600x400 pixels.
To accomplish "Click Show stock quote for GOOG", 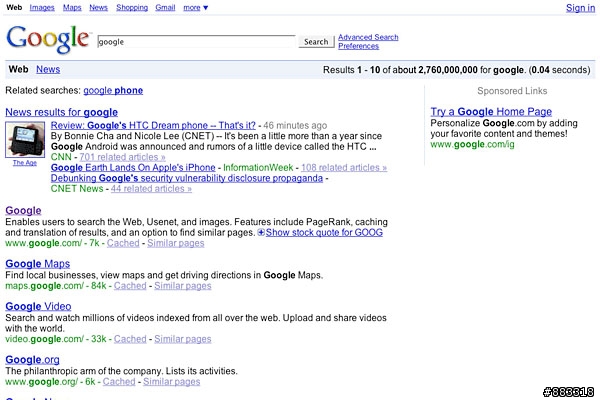I will click(x=324, y=232).
